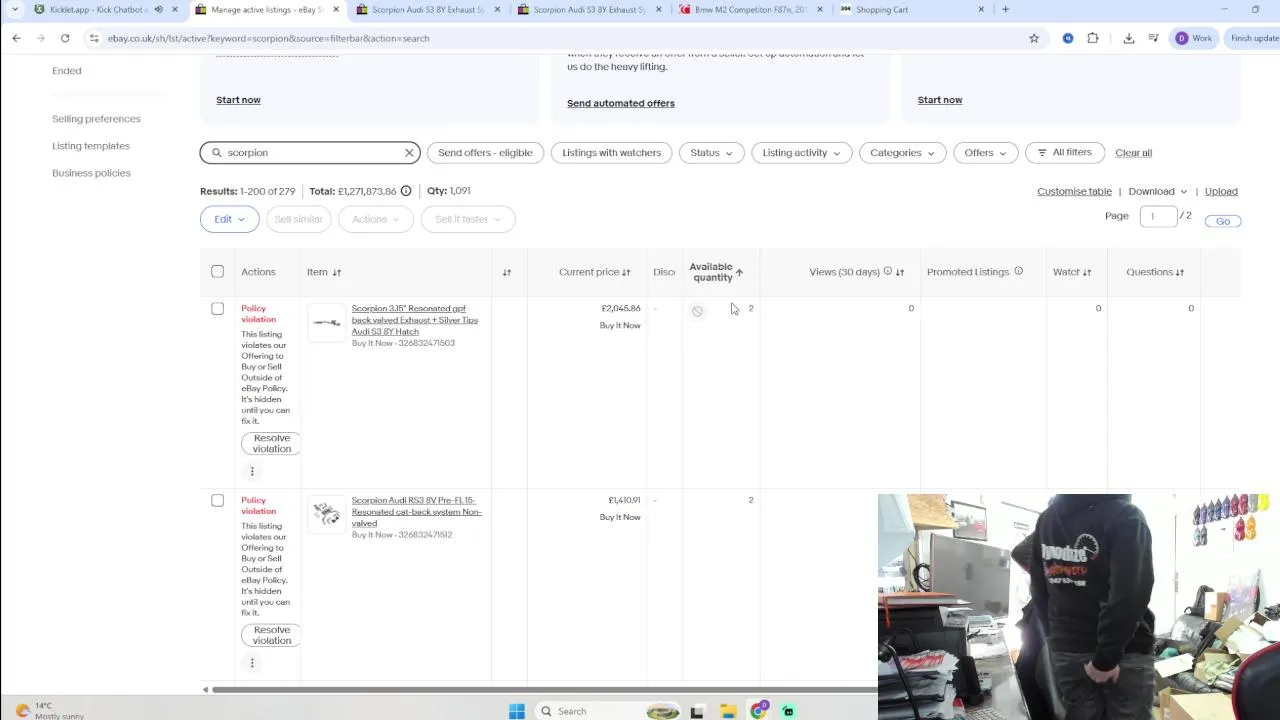1280x720 pixels.
Task: Open the Categories filter dropdown
Action: coord(902,153)
